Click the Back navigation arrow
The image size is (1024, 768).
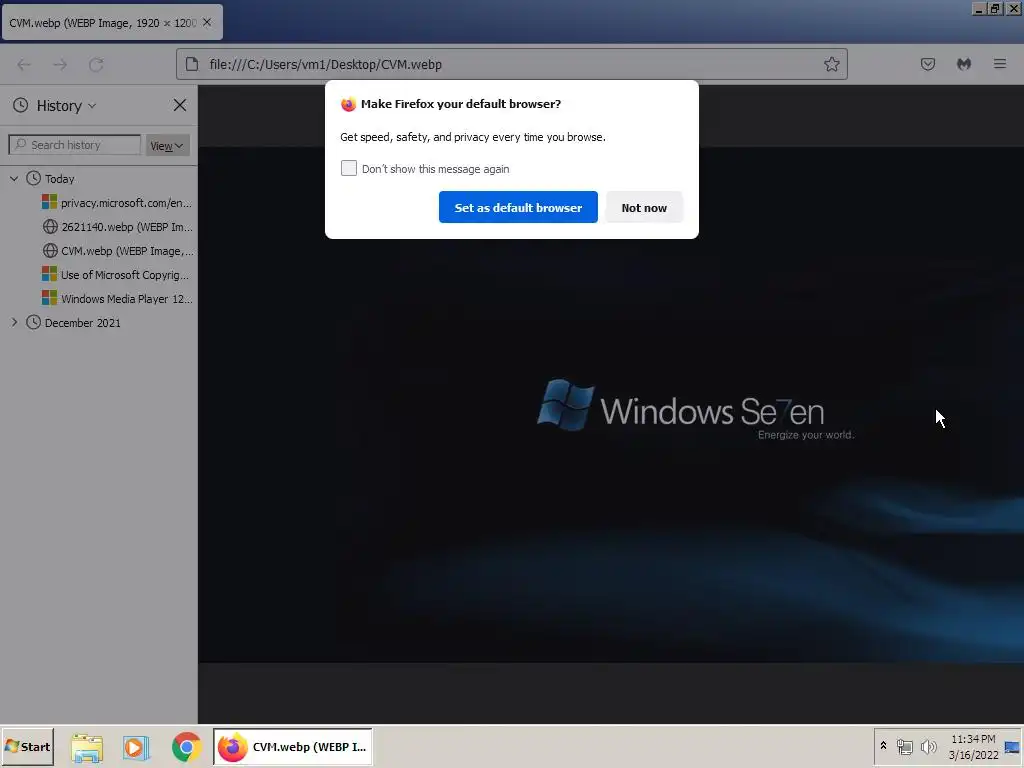click(24, 64)
